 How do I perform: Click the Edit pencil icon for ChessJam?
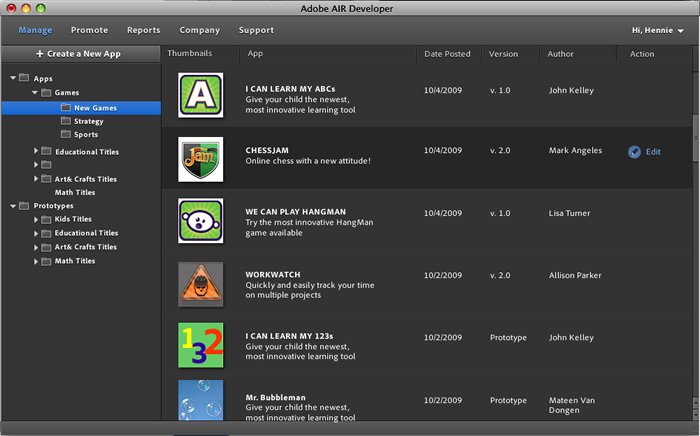pos(634,152)
